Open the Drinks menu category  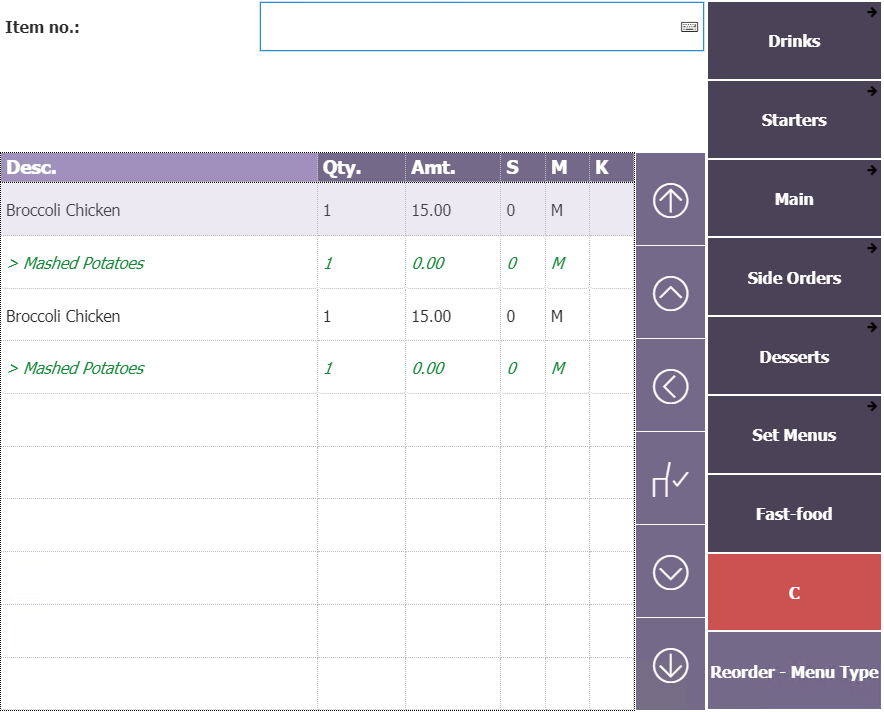794,41
